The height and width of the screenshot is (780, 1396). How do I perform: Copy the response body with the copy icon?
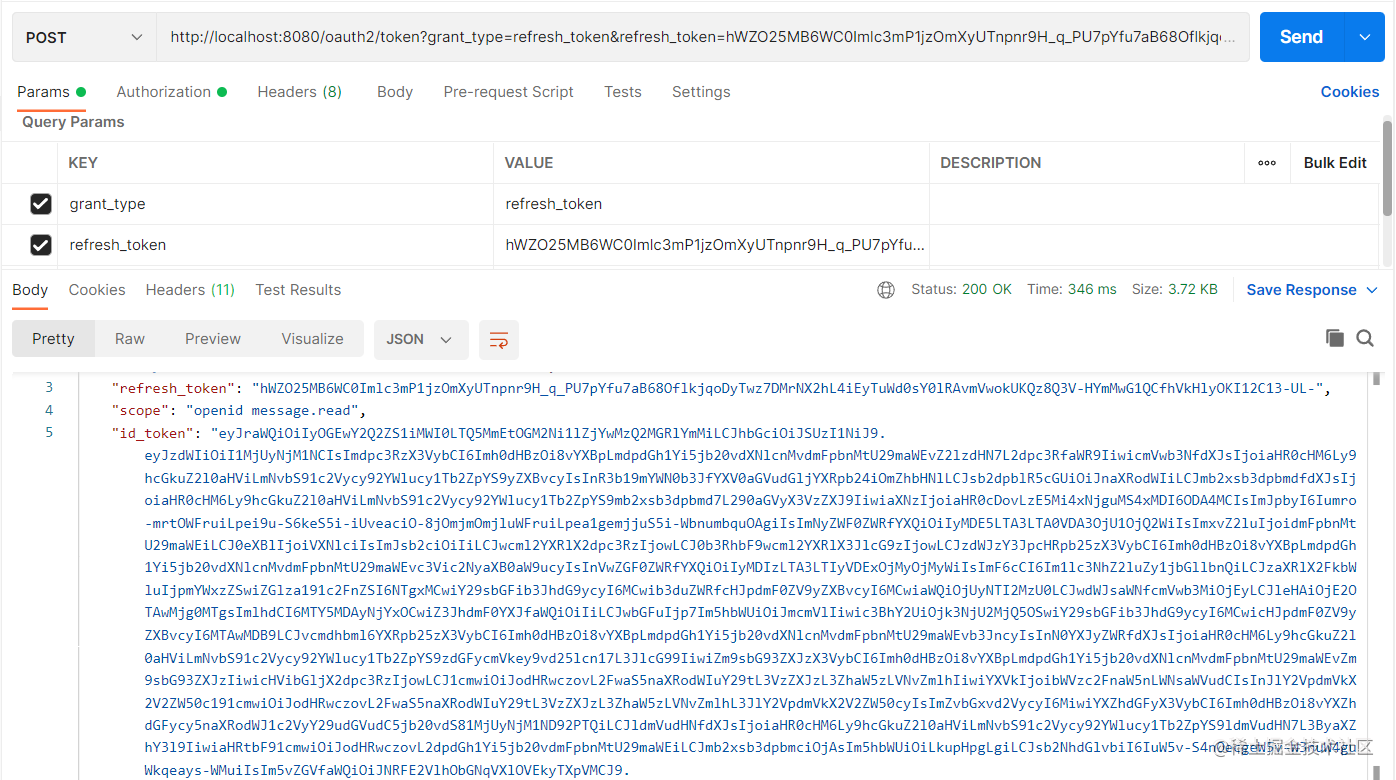[1334, 338]
